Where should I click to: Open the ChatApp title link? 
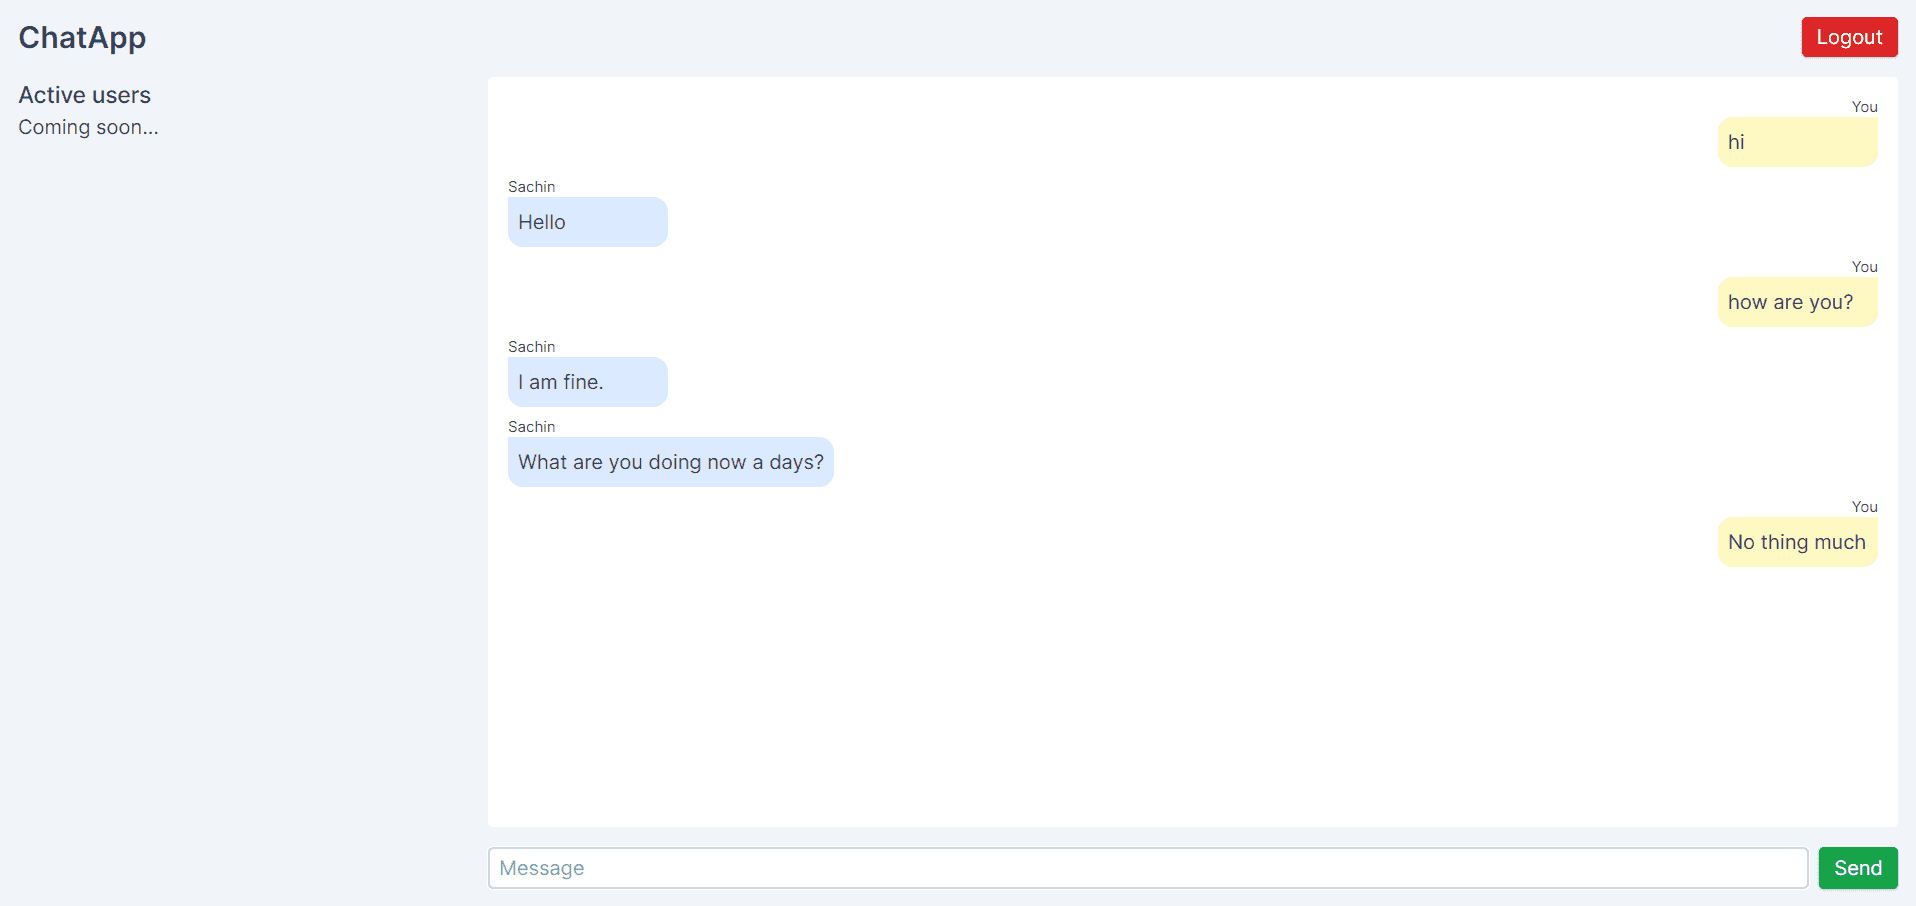click(82, 37)
